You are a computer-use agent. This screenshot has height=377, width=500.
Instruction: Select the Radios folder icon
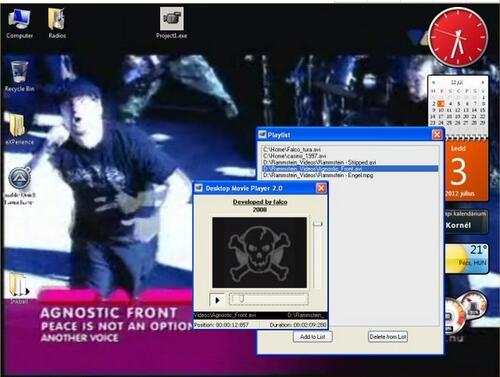click(x=57, y=23)
